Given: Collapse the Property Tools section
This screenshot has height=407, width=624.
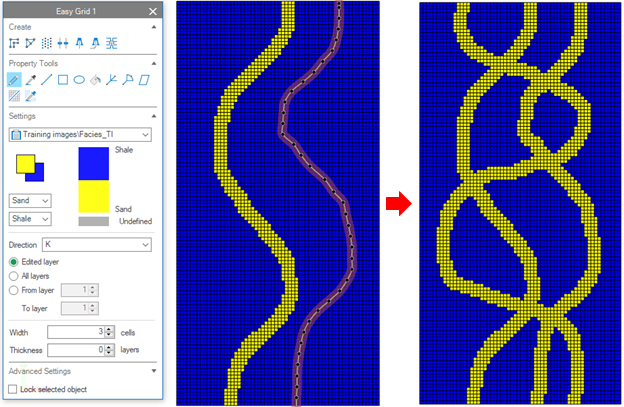Looking at the screenshot, I should (x=152, y=62).
